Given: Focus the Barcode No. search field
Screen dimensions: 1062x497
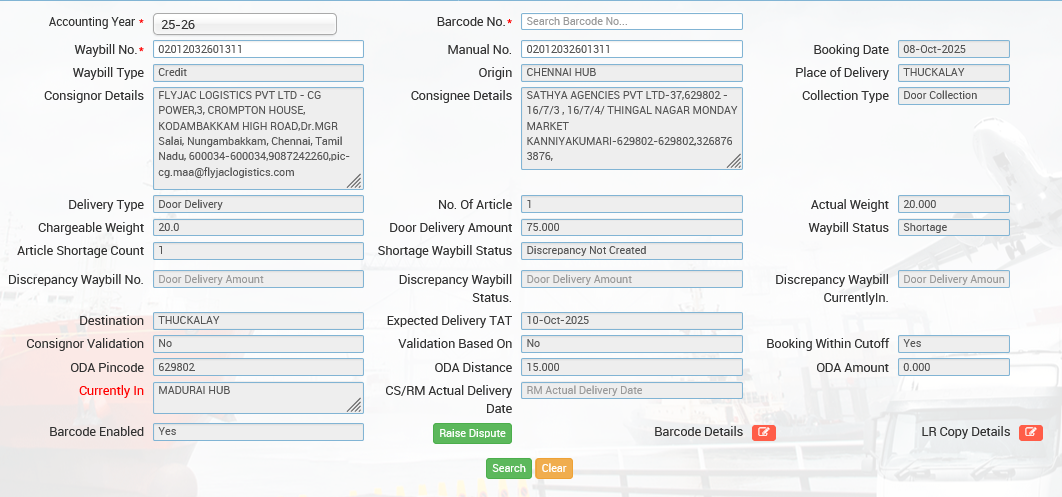Looking at the screenshot, I should pos(631,21).
